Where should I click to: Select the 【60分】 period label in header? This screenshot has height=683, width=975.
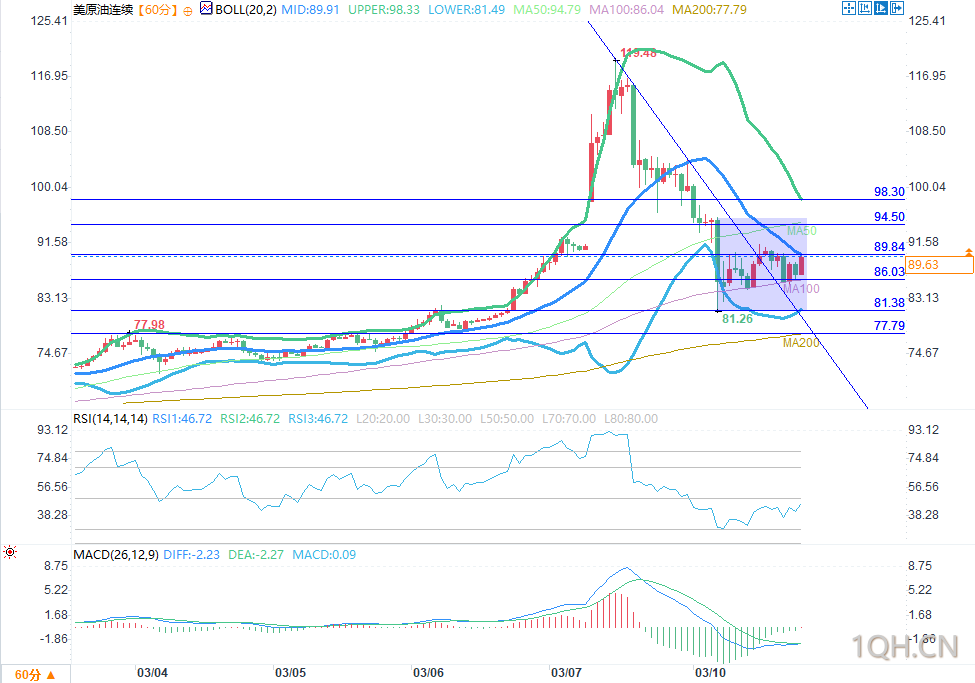(156, 10)
